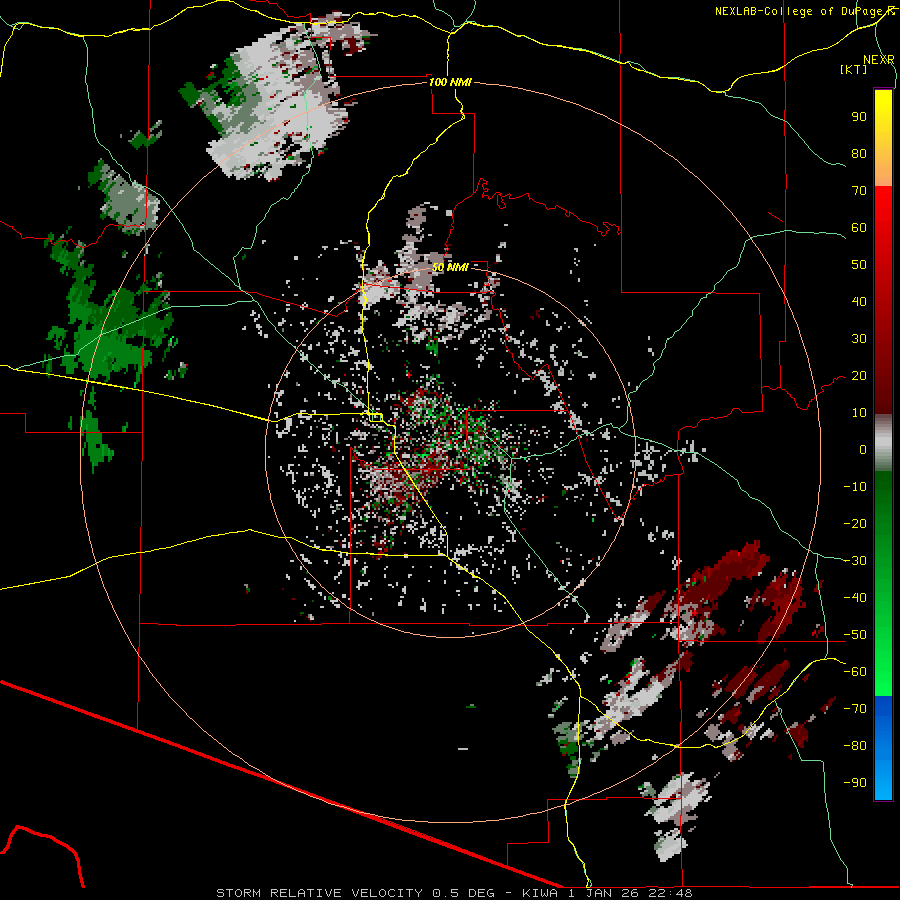Click the 70 value on velocity scale
Viewport: 900px width, 900px height.
859,191
